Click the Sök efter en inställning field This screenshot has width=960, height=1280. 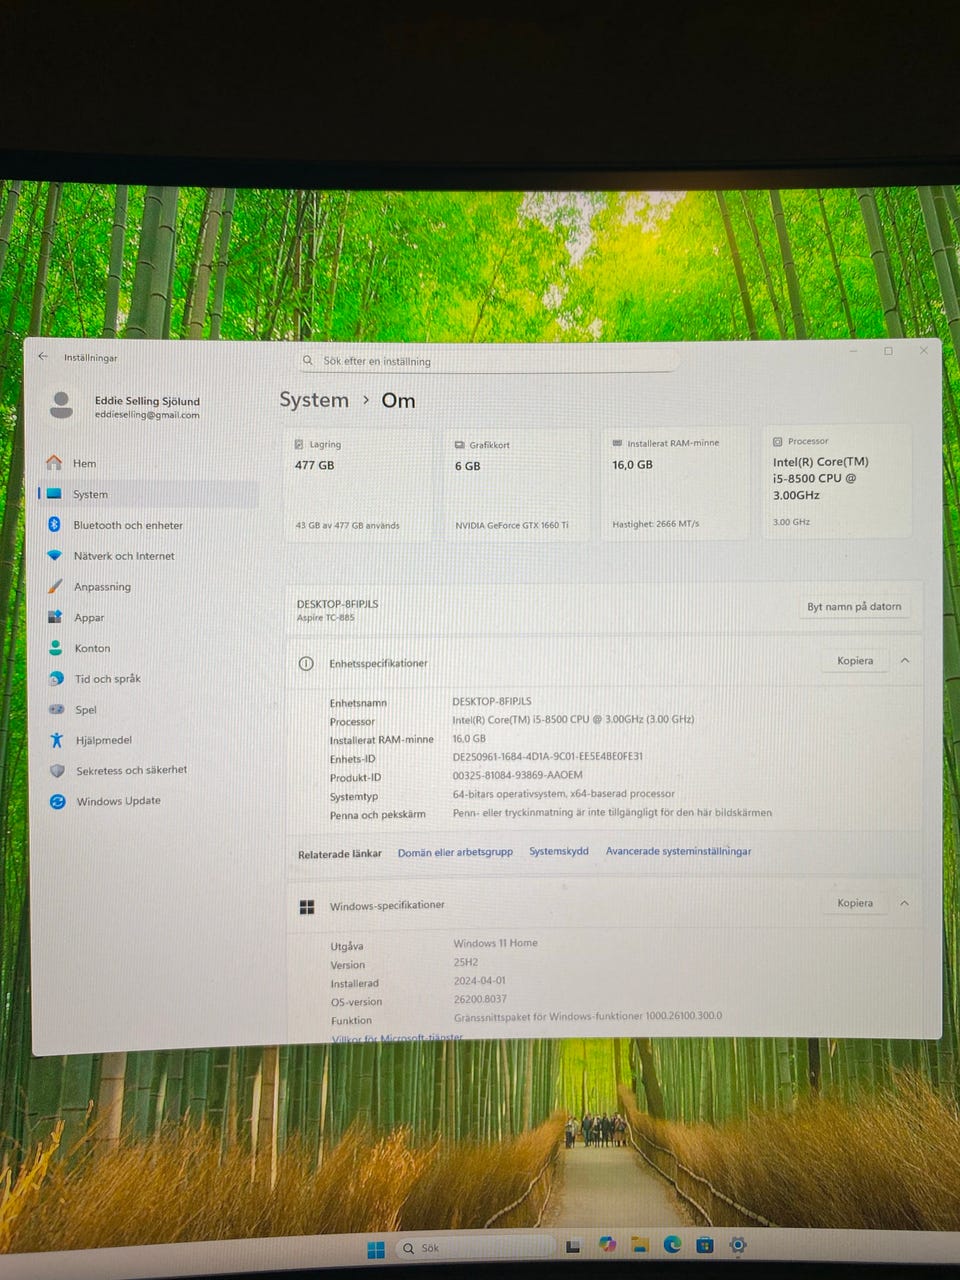click(490, 361)
